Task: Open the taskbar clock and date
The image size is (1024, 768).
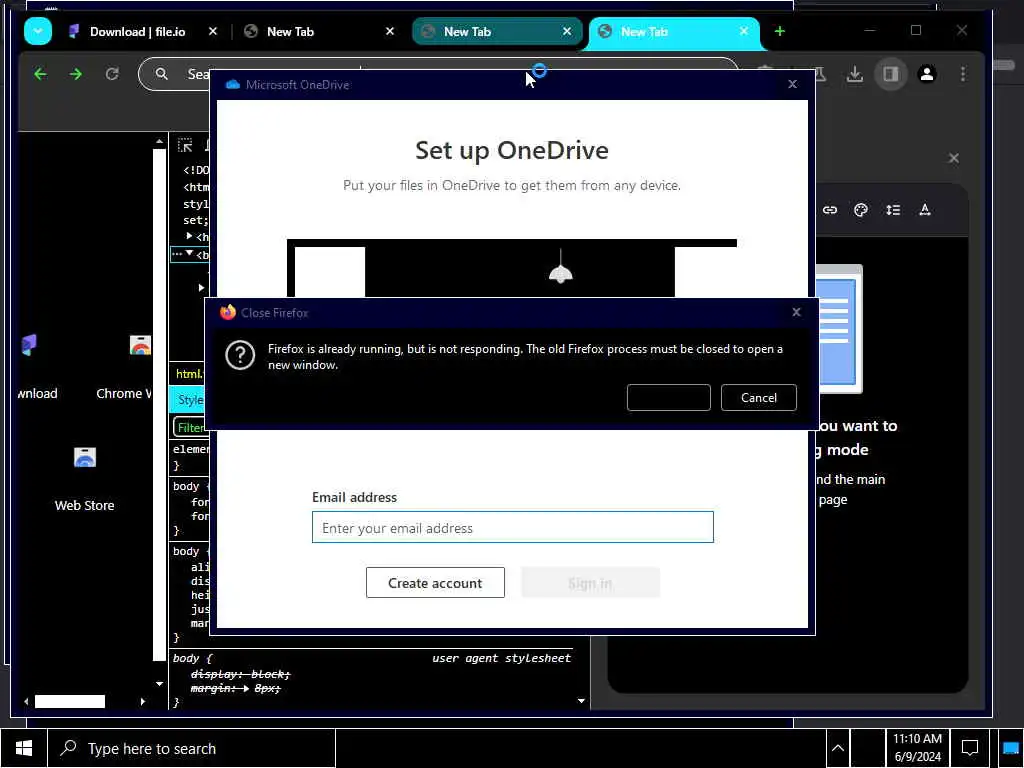Action: point(918,748)
